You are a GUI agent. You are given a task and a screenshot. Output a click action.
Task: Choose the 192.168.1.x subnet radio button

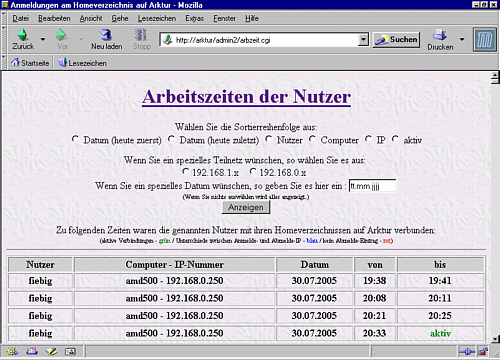click(x=186, y=172)
